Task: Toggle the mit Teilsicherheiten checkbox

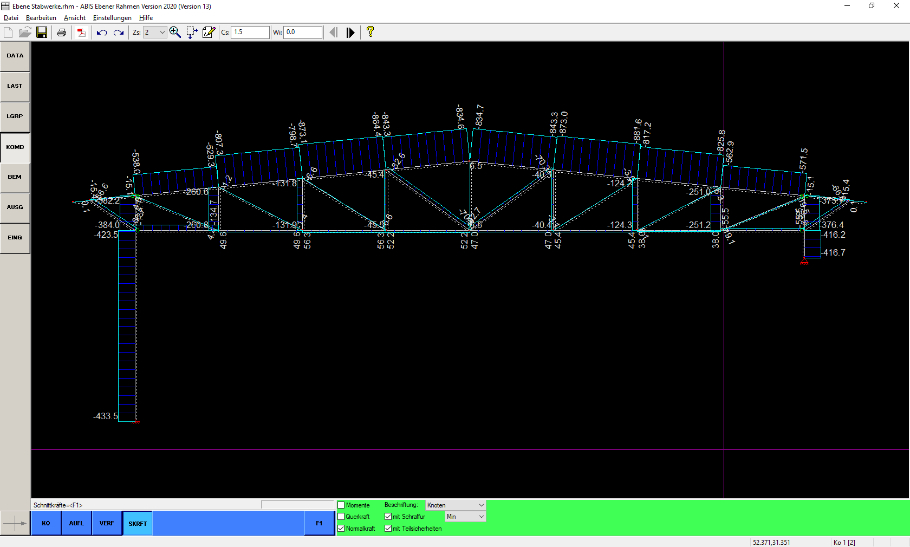Action: pyautogui.click(x=388, y=528)
